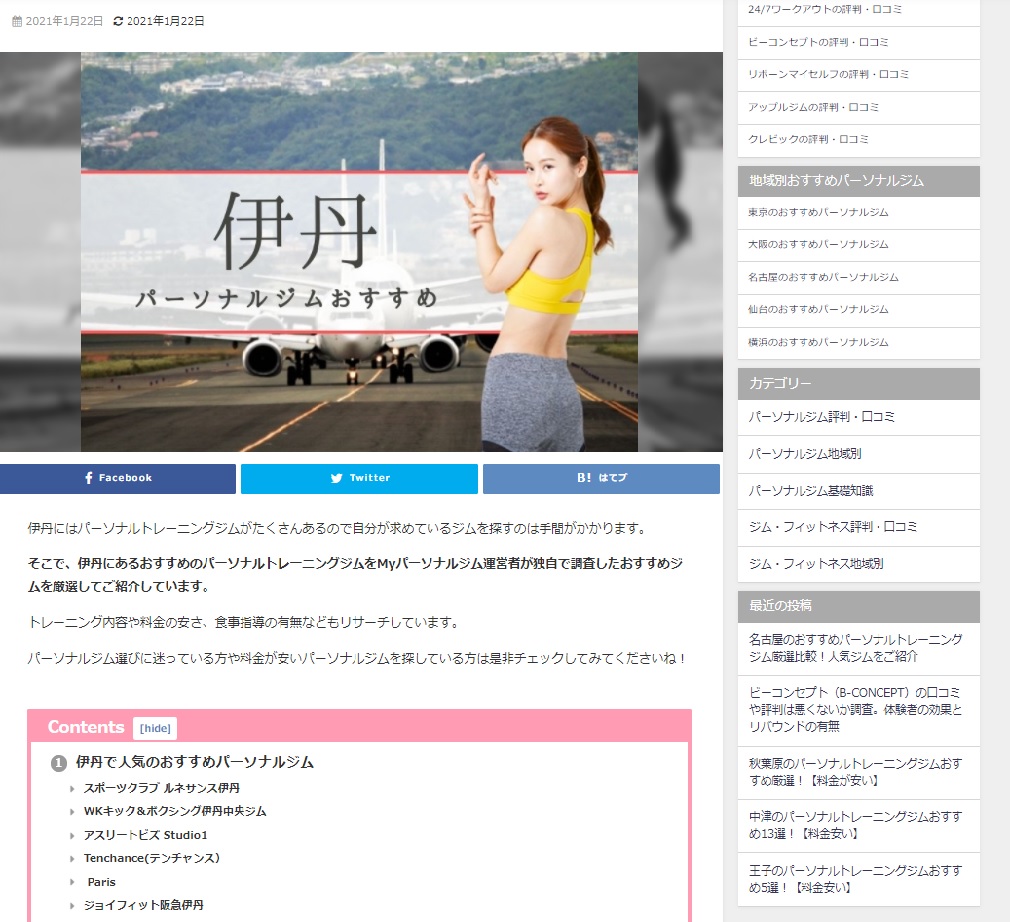Click the 伊丹 featured header image
Image resolution: width=1010 pixels, height=922 pixels.
coord(359,252)
